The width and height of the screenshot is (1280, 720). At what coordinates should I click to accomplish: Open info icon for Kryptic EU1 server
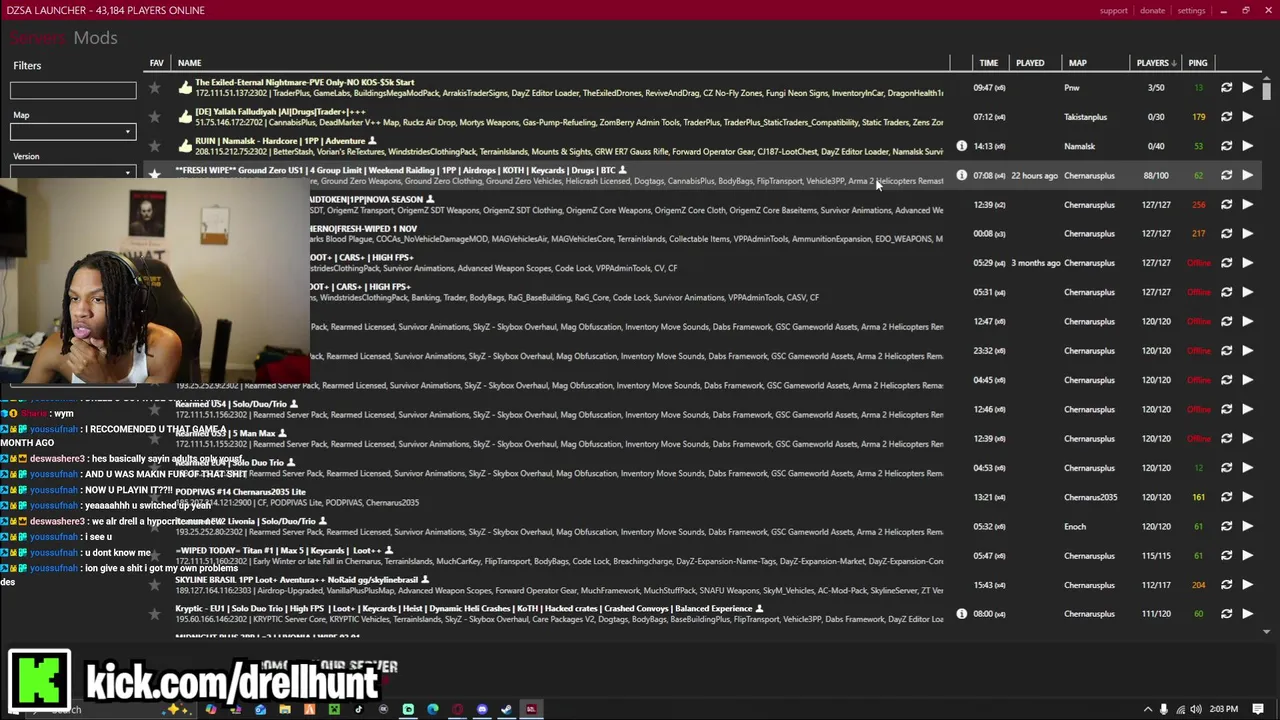961,614
